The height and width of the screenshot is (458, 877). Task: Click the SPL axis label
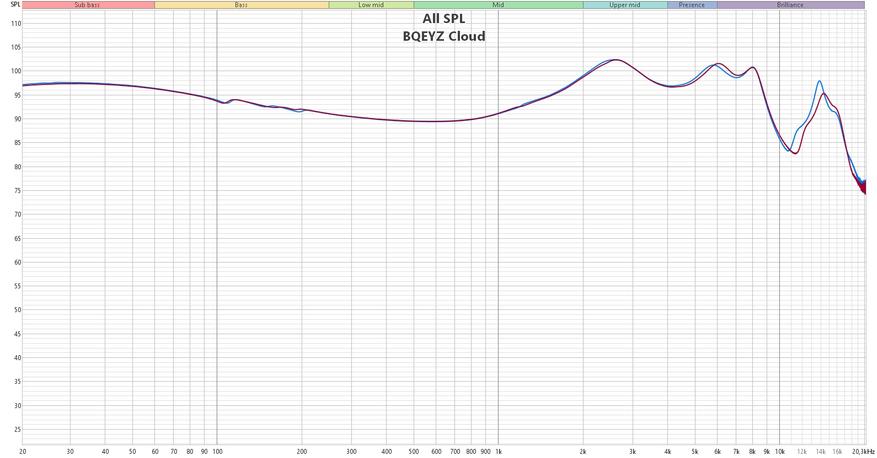point(15,5)
